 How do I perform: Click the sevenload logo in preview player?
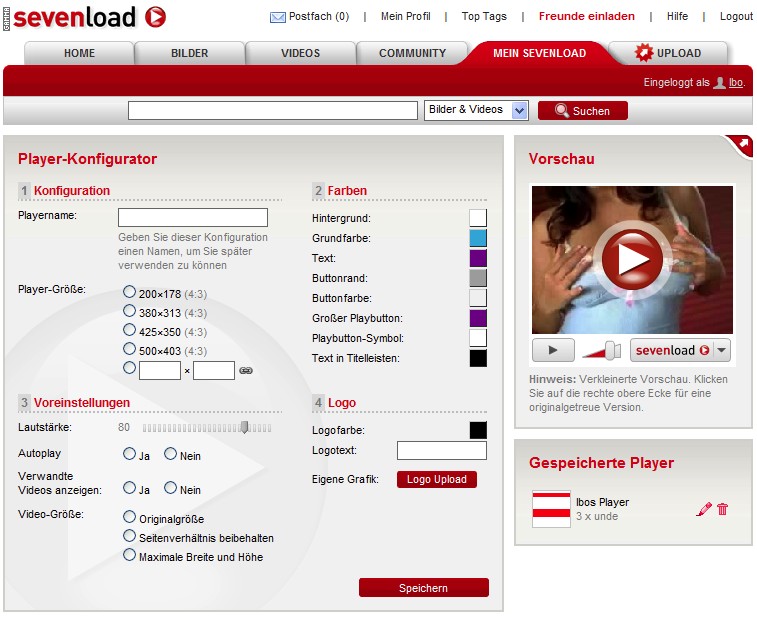pyautogui.click(x=672, y=350)
